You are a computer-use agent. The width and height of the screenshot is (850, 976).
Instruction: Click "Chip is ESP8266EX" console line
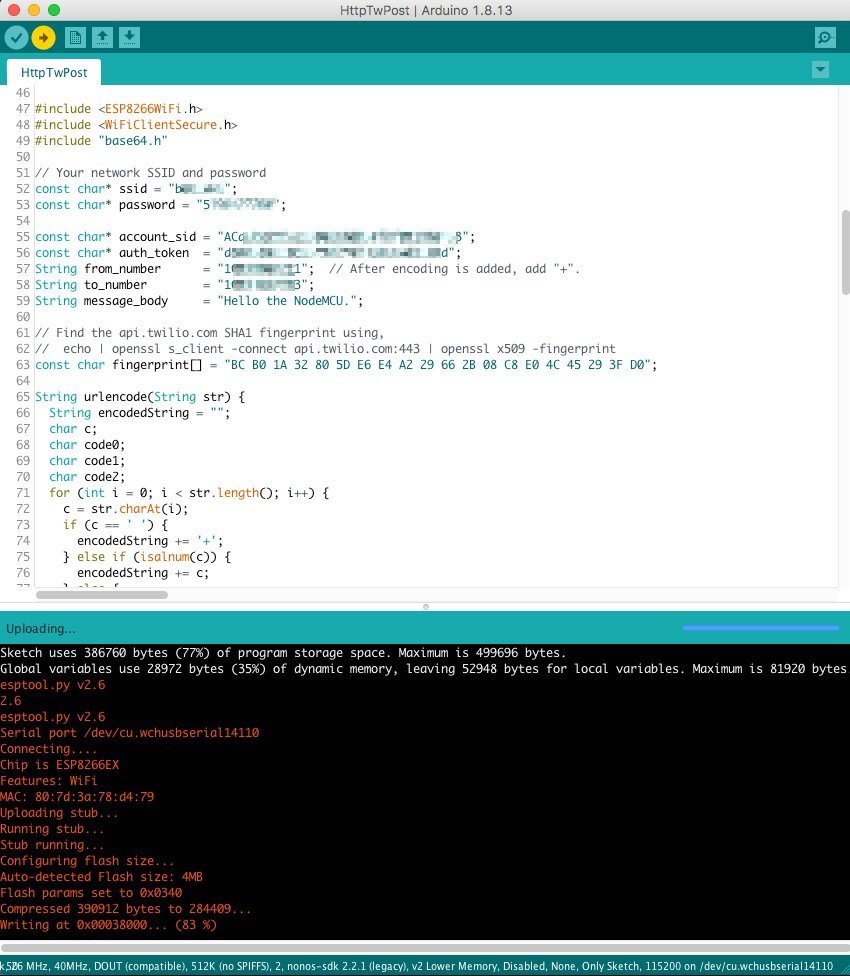[x=59, y=764]
